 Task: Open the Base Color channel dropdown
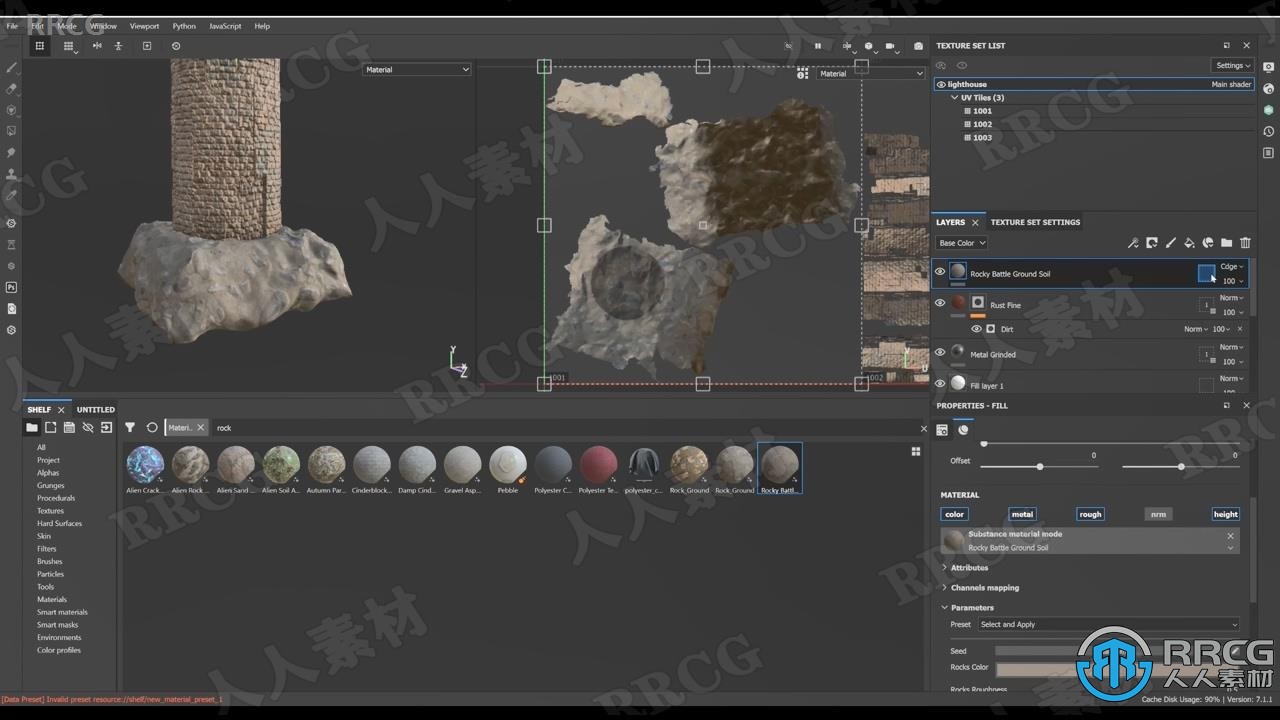962,243
